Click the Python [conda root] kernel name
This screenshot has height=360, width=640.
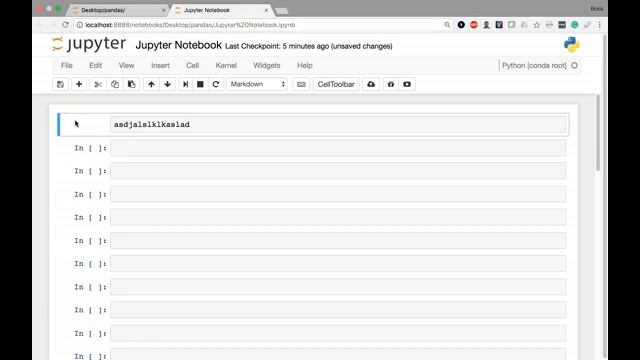coord(534,65)
